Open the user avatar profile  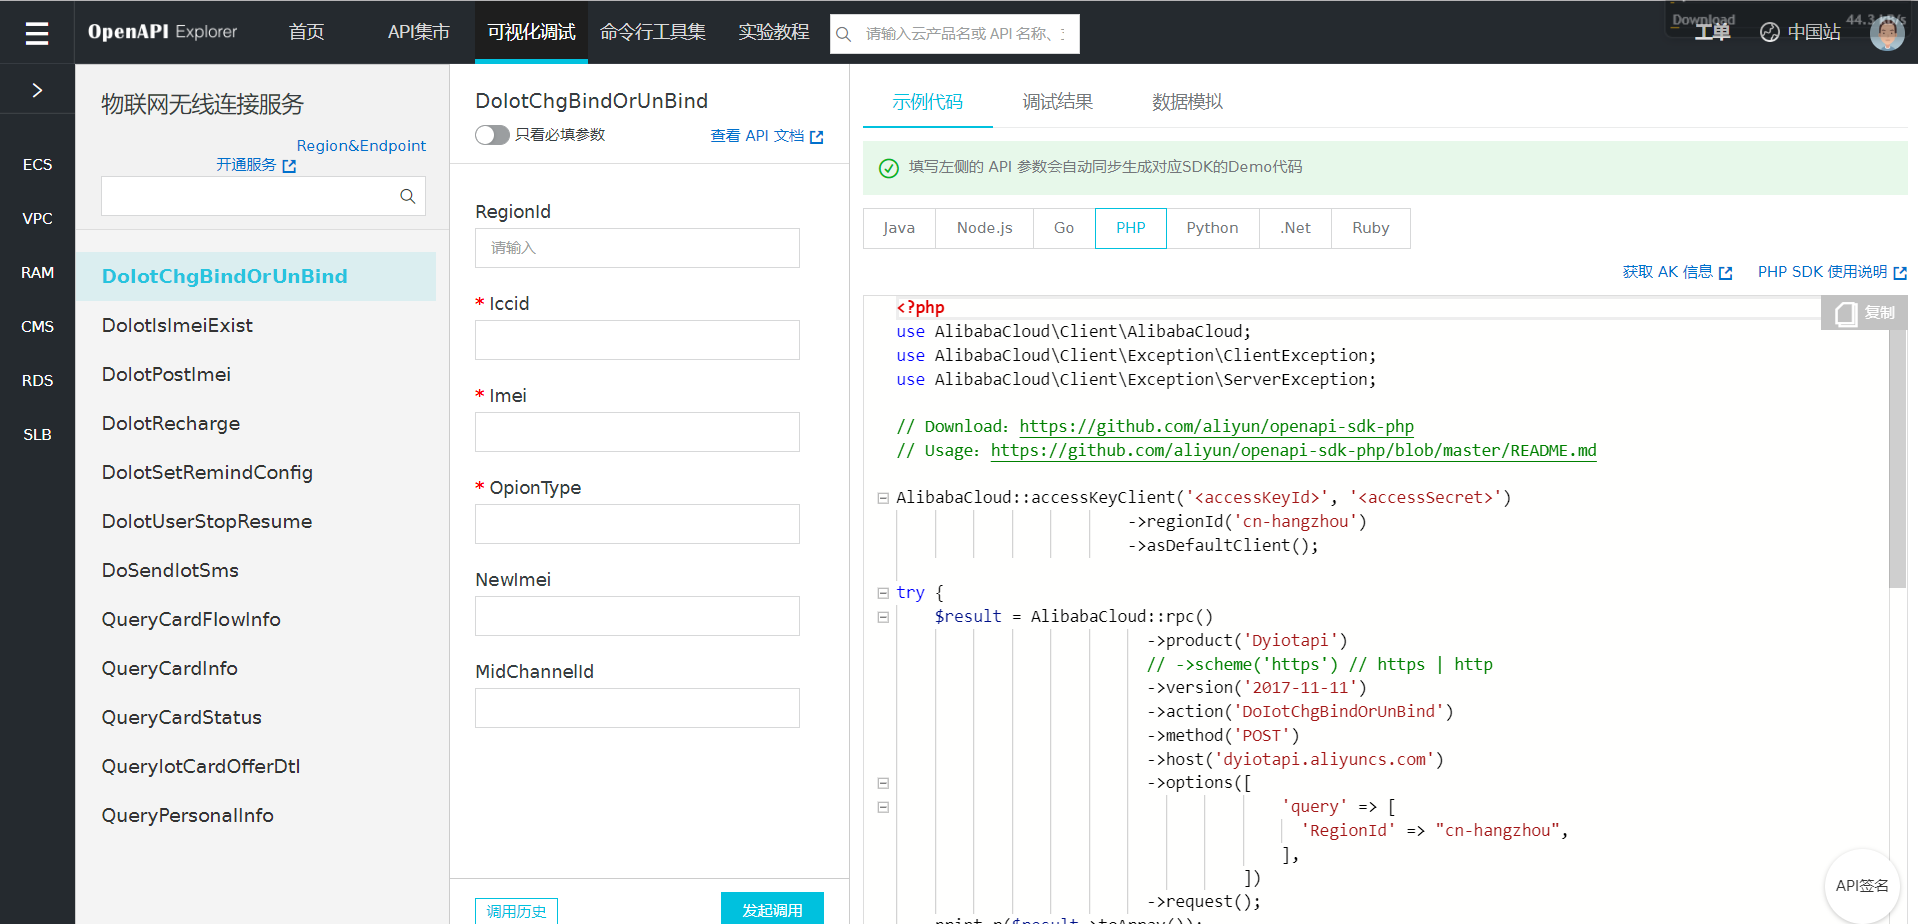[x=1886, y=33]
